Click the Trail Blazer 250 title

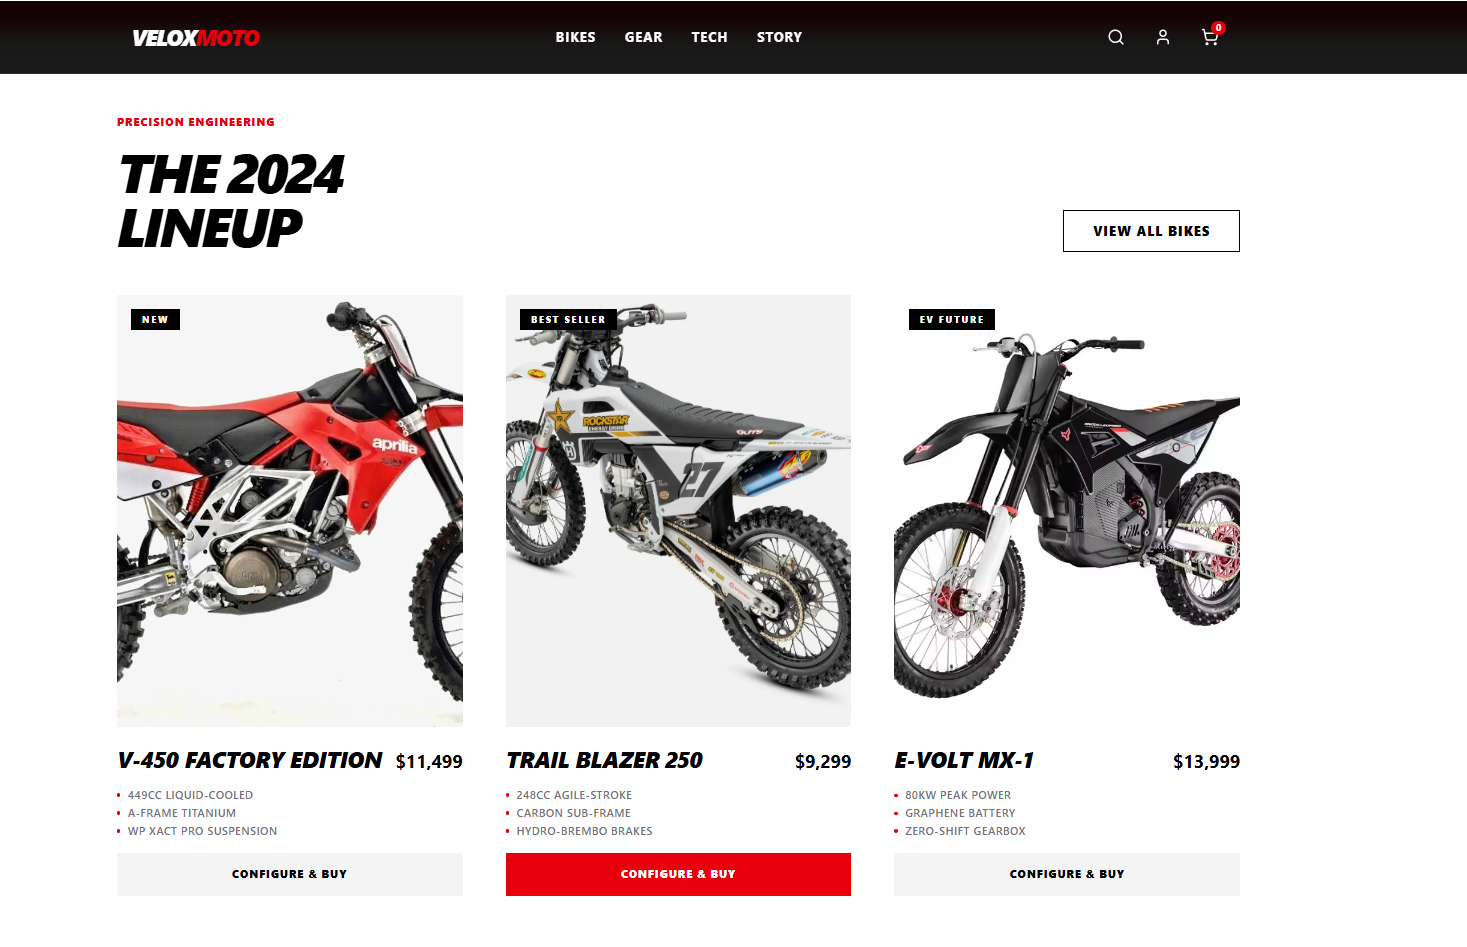tap(604, 761)
